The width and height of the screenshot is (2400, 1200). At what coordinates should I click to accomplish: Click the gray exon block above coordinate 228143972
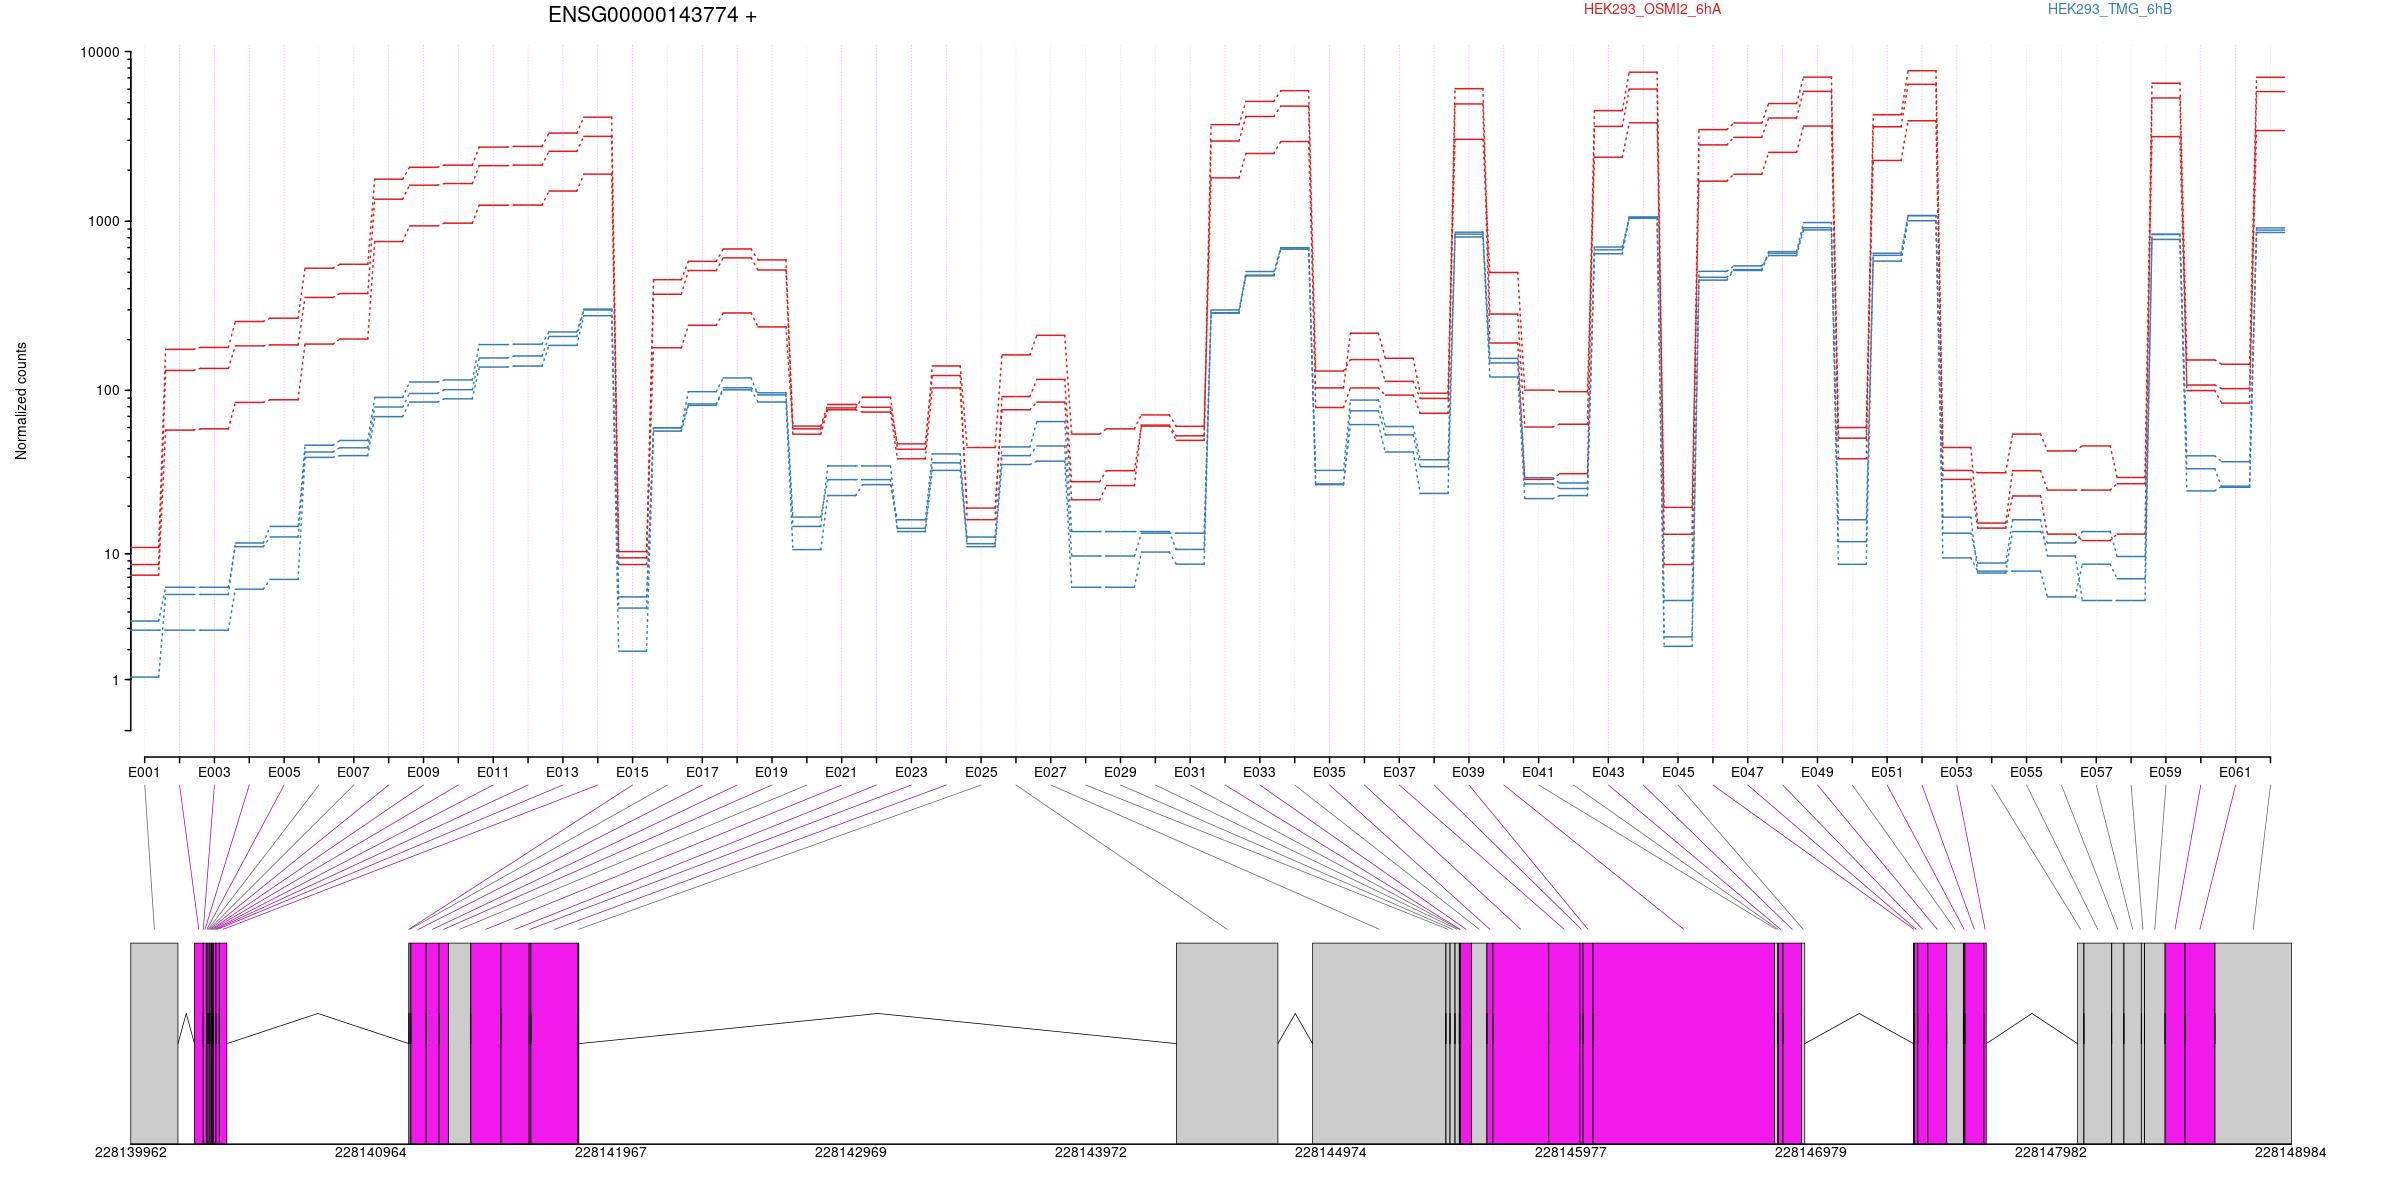click(1227, 1043)
